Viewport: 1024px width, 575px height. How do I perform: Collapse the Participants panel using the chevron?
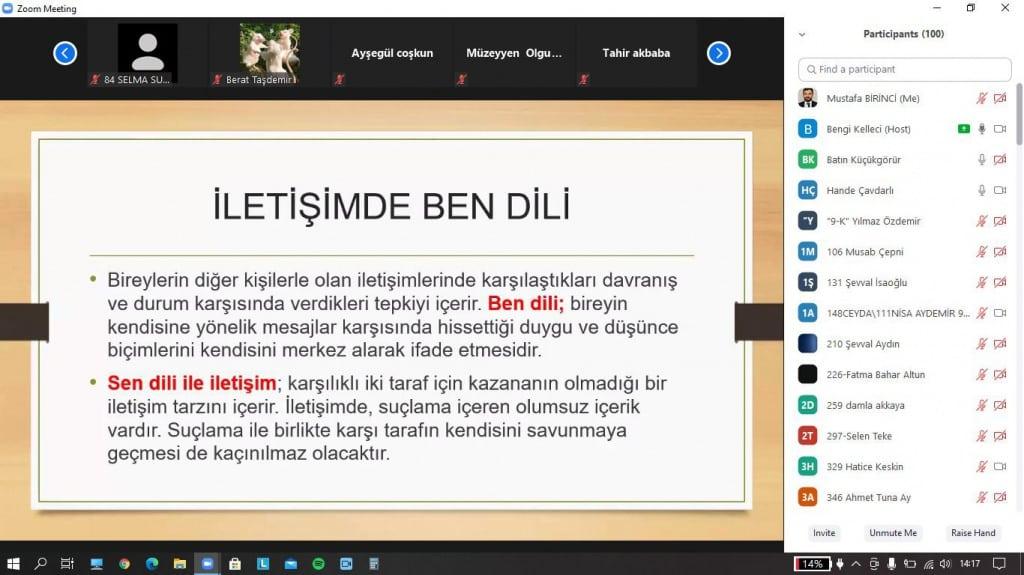pyautogui.click(x=802, y=34)
